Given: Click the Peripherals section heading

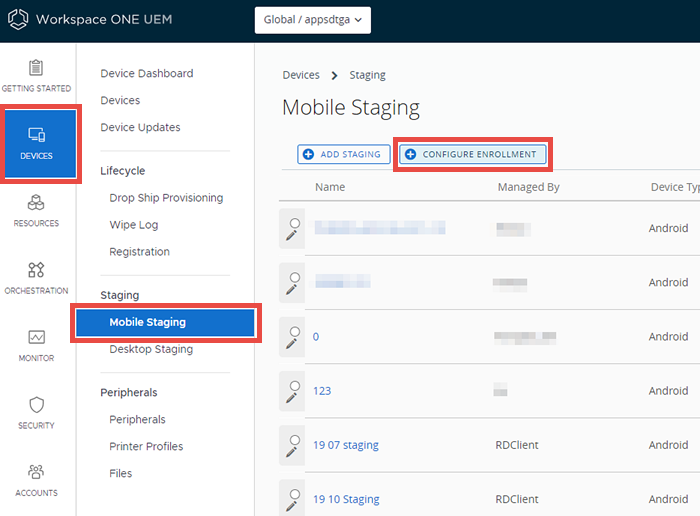Looking at the screenshot, I should (x=129, y=393).
